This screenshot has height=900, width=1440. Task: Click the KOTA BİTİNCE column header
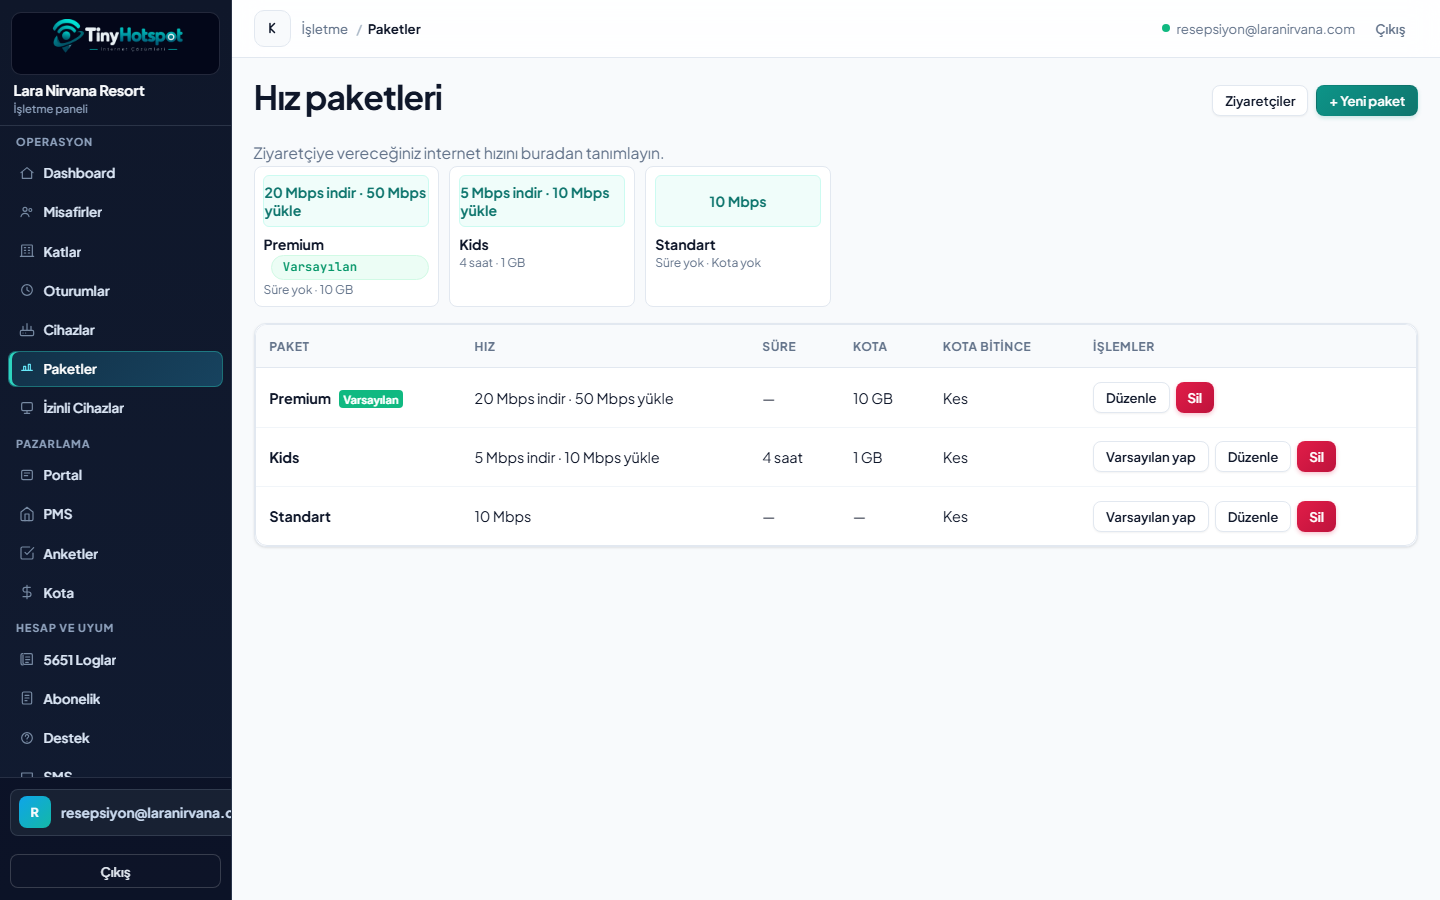point(987,347)
